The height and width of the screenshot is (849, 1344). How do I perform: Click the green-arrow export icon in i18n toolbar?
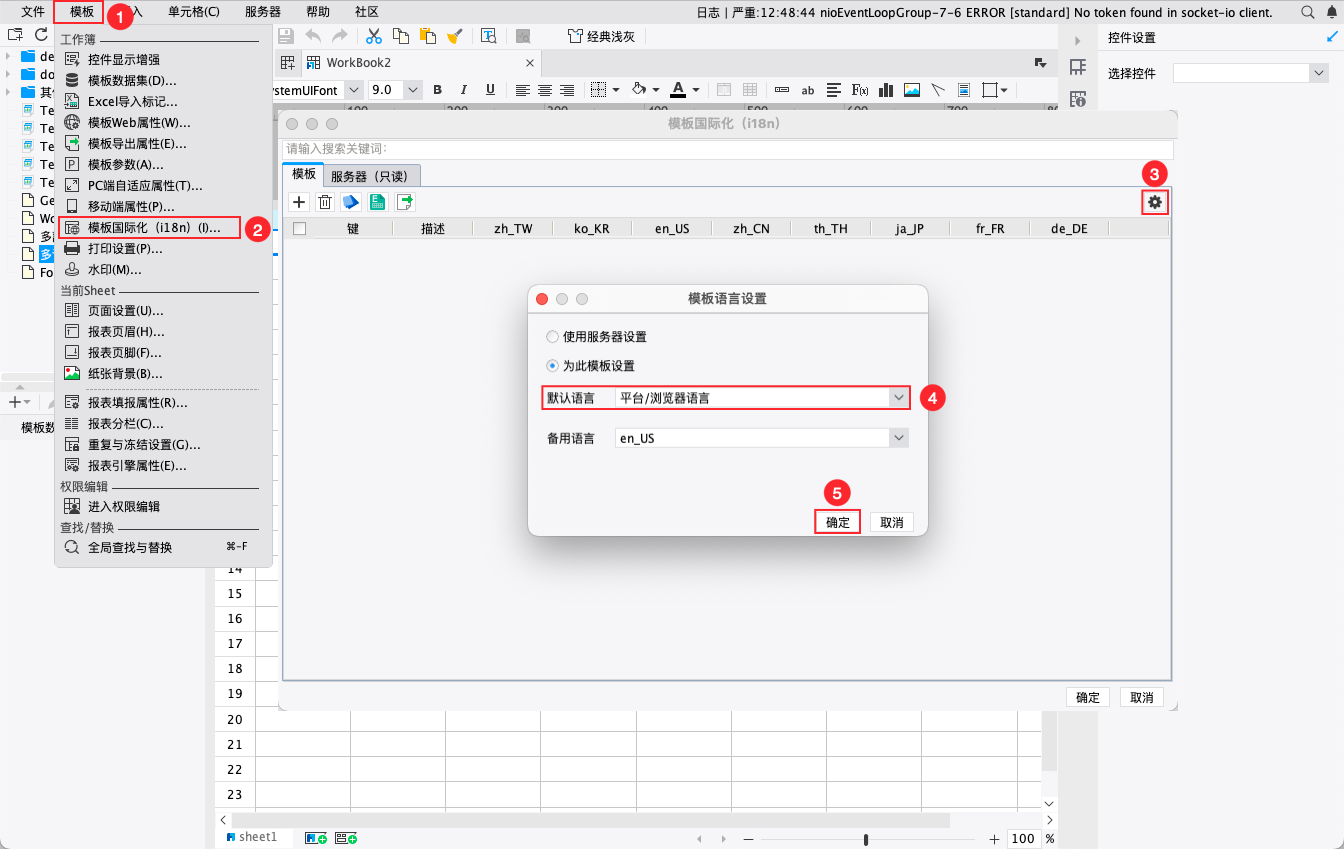(405, 202)
